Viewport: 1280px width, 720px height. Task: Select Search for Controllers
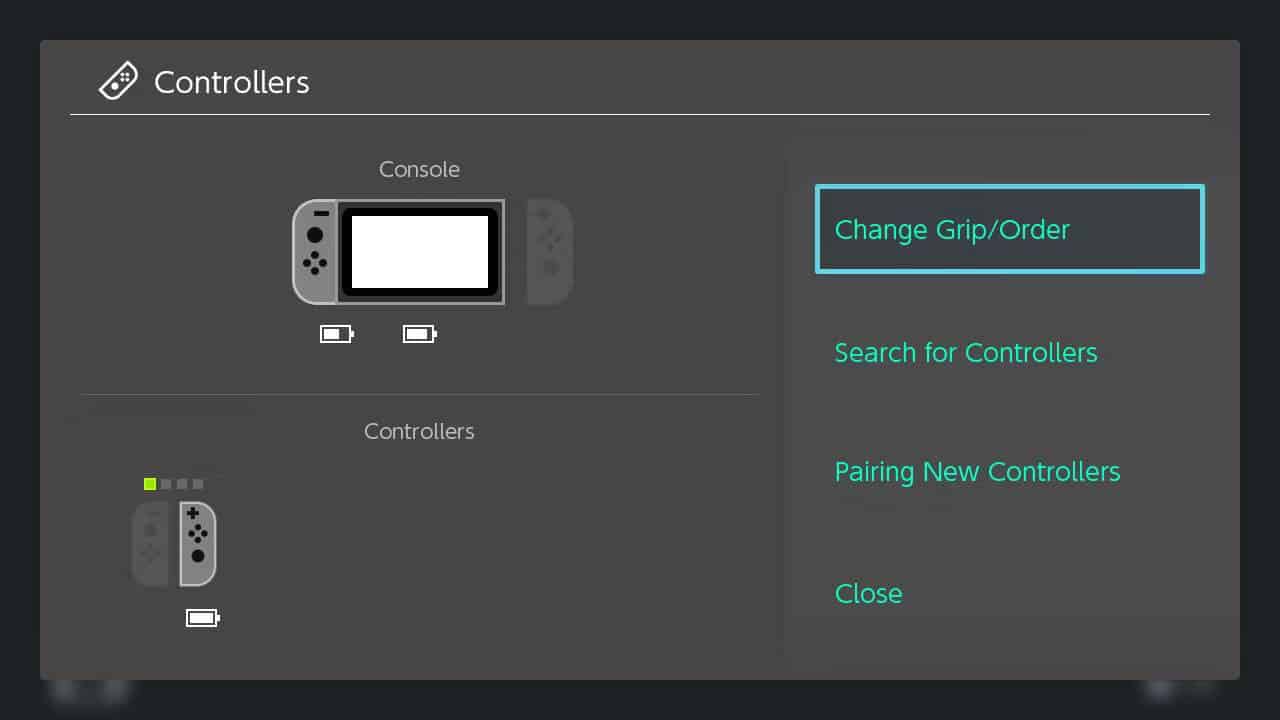pyautogui.click(x=965, y=353)
